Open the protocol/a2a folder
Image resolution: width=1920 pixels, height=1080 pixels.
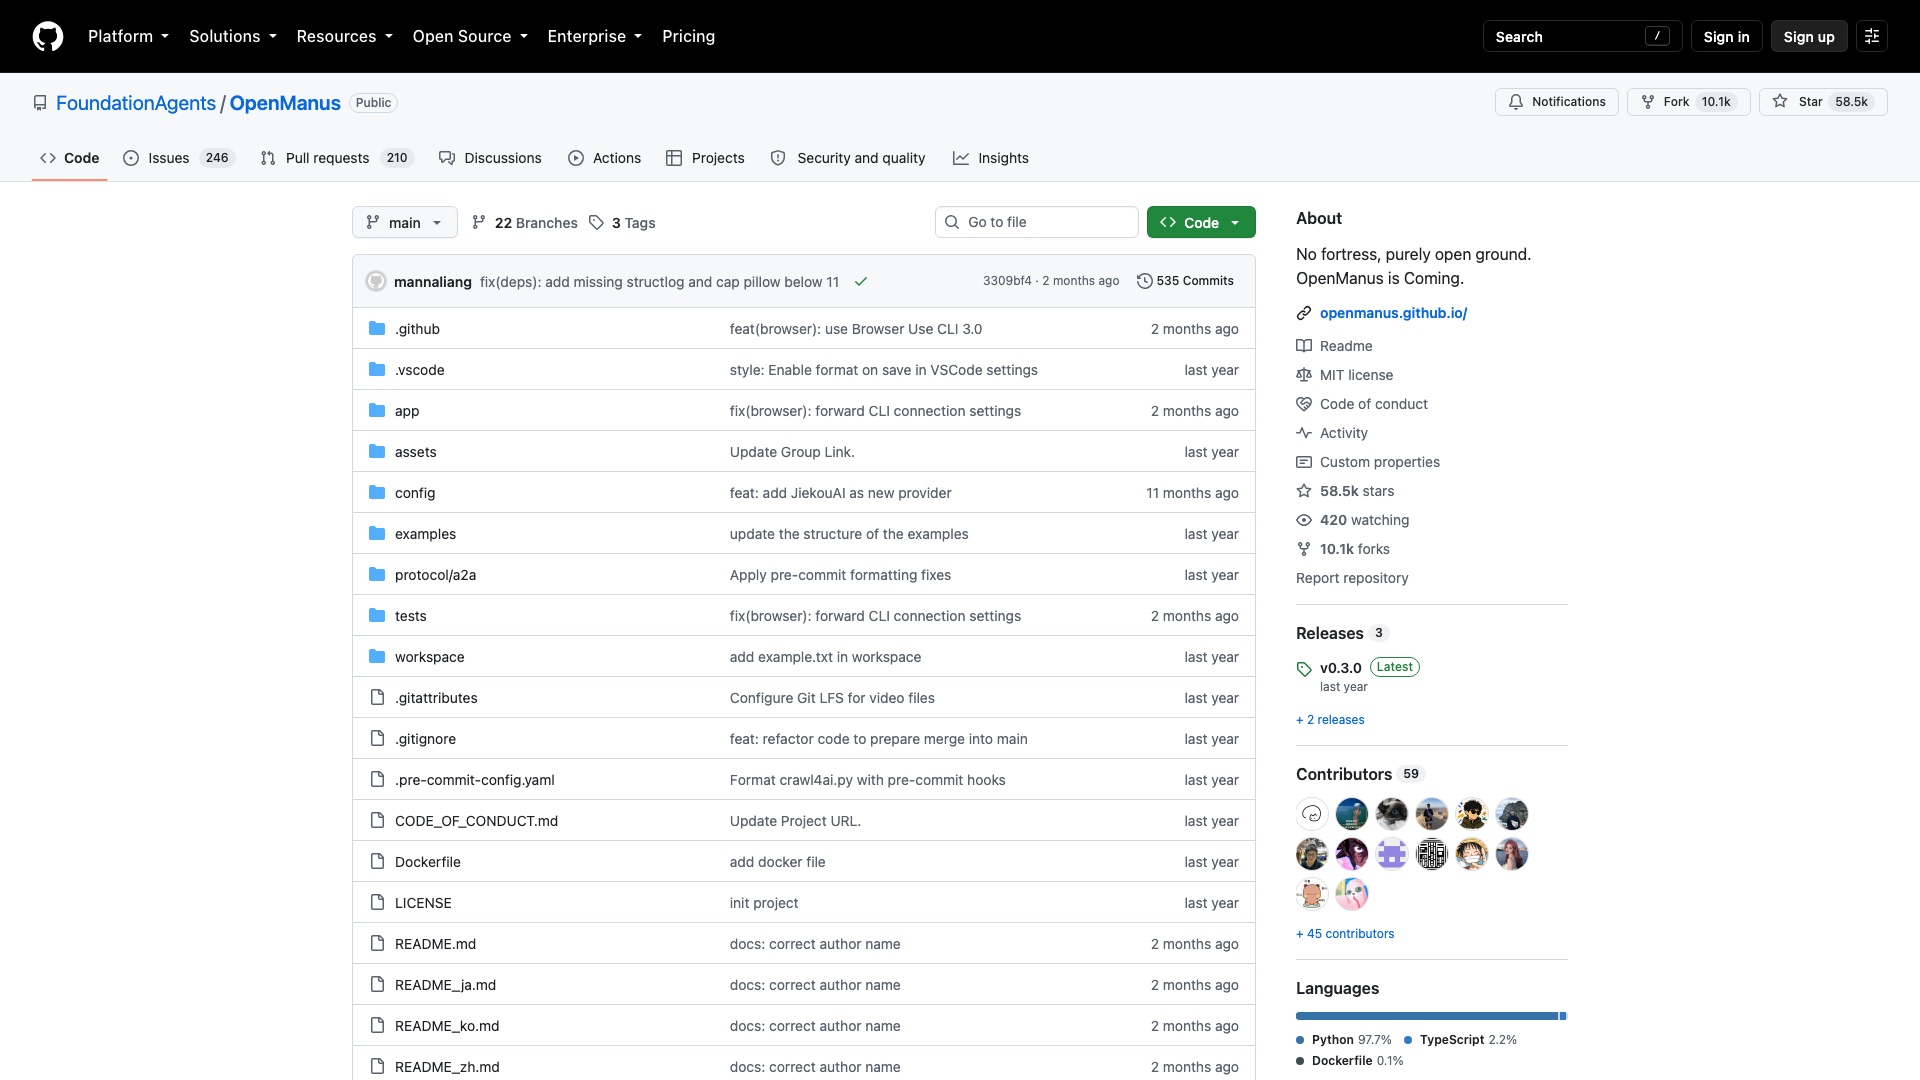pos(435,575)
